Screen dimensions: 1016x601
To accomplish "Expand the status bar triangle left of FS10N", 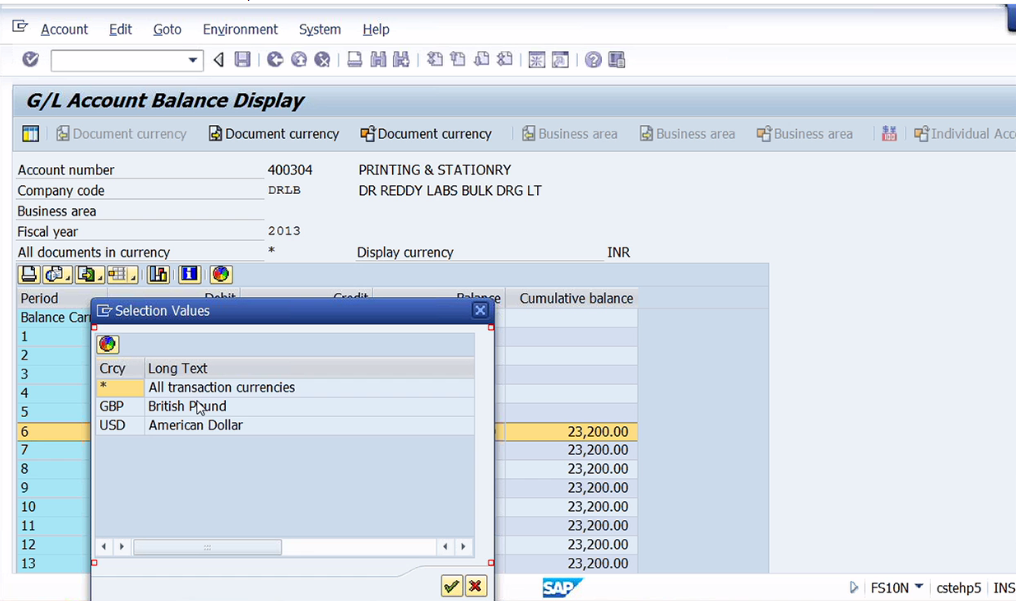I will pos(853,587).
